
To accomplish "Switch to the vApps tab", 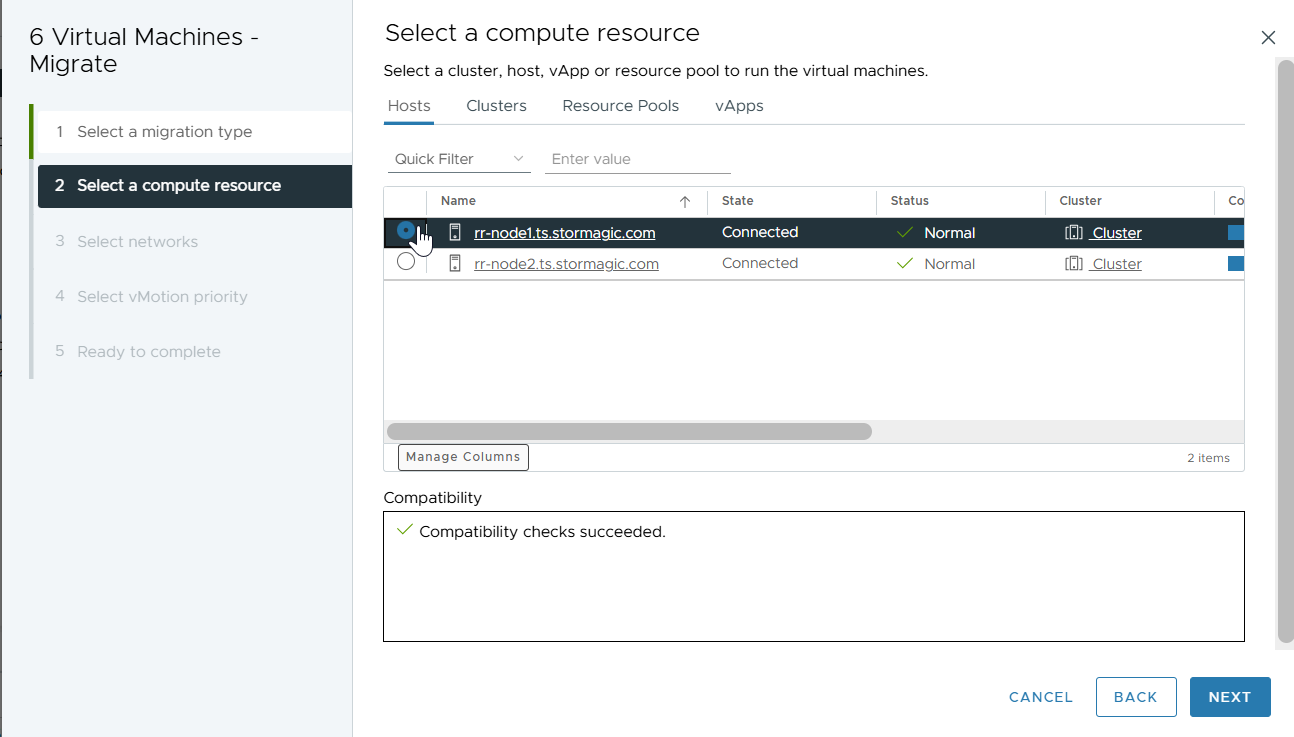I will tap(739, 106).
